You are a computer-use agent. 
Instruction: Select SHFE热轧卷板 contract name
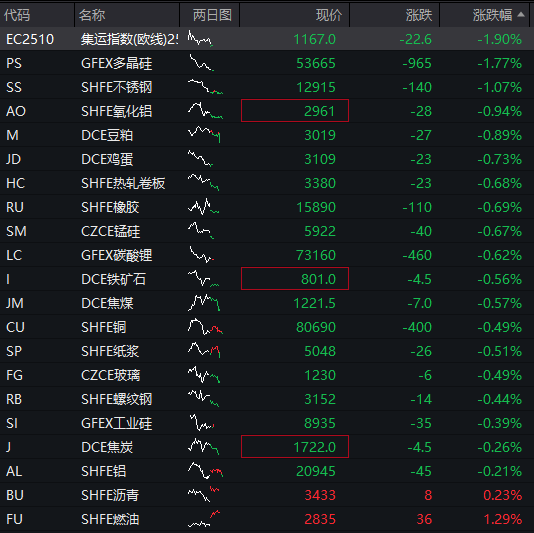[x=123, y=183]
